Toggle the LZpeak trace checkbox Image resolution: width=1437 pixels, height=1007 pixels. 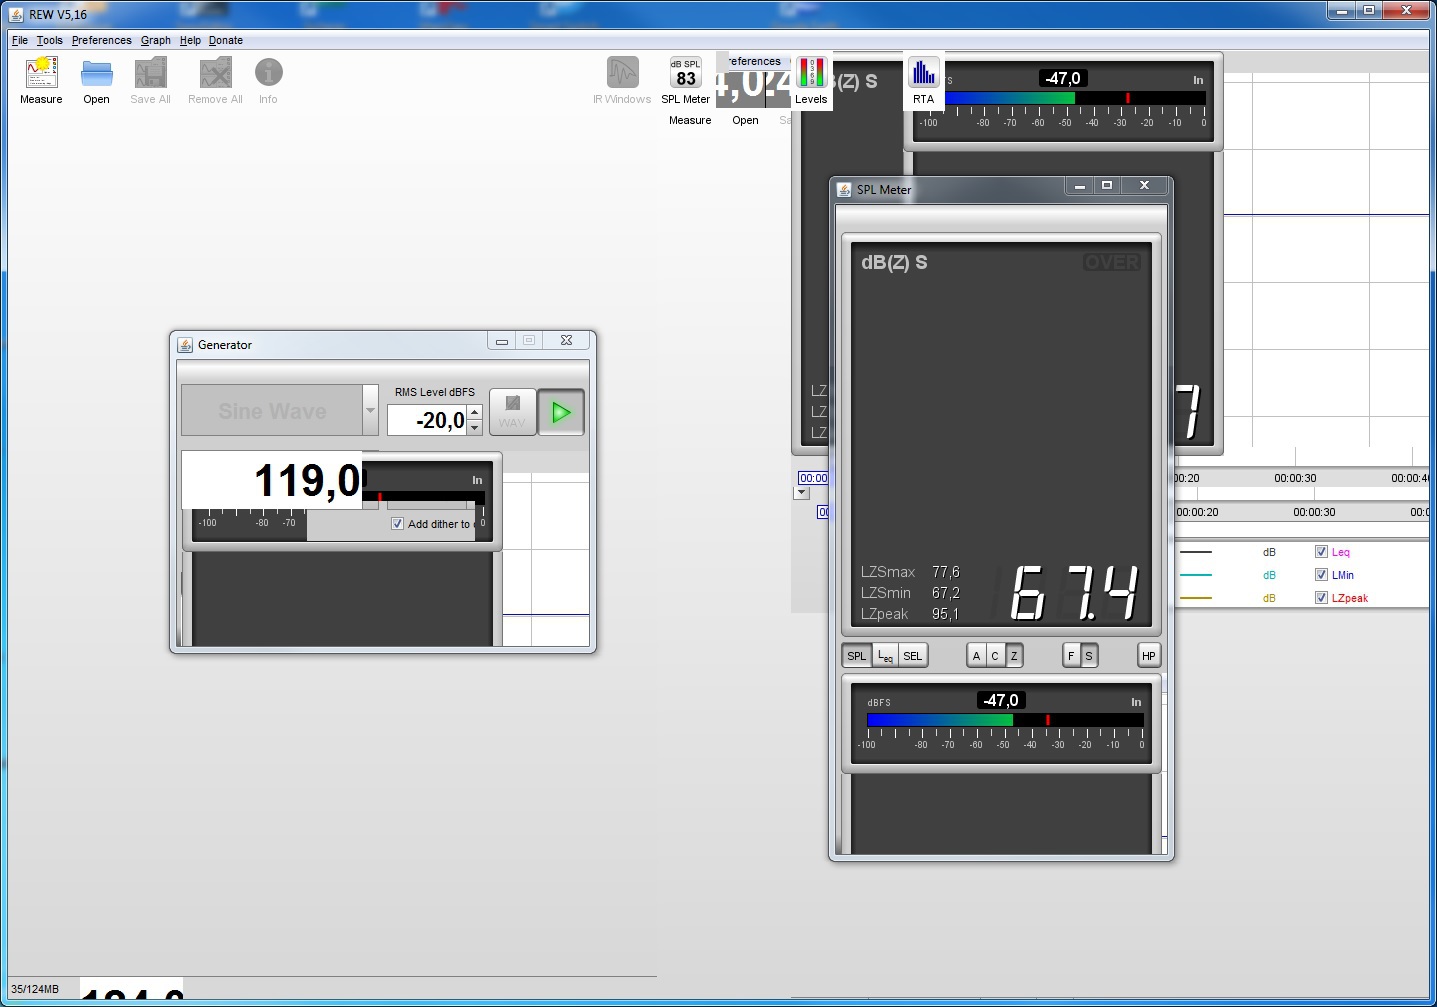(x=1321, y=598)
